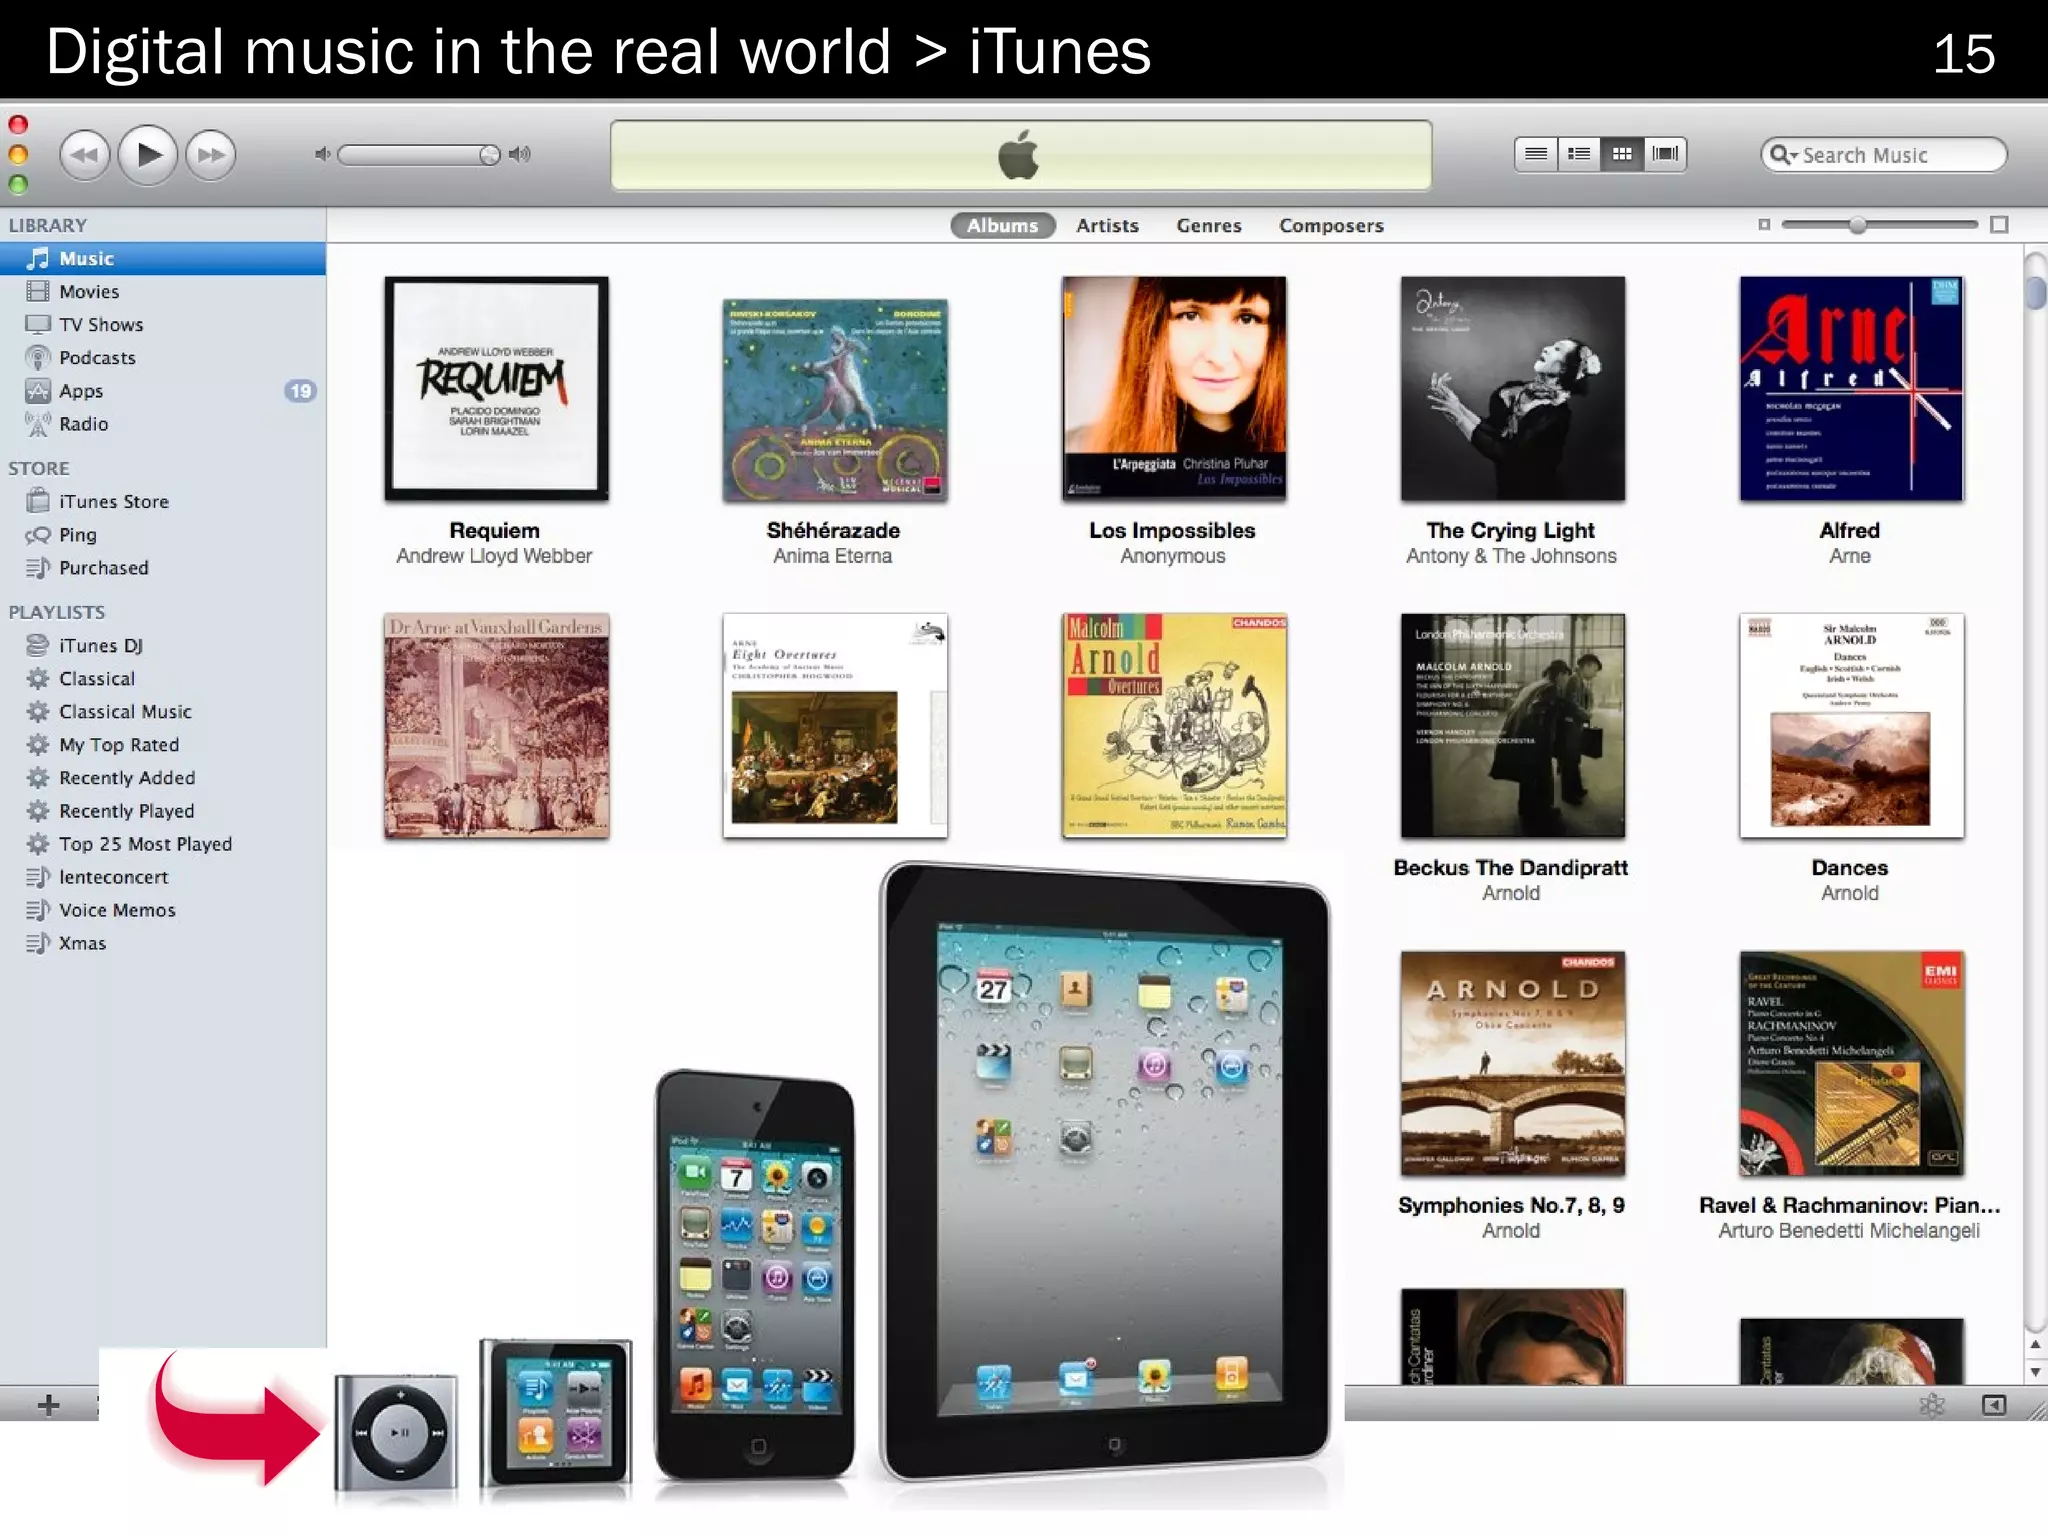Click the Apps update badge 19
This screenshot has width=2048, height=1536.
[301, 391]
